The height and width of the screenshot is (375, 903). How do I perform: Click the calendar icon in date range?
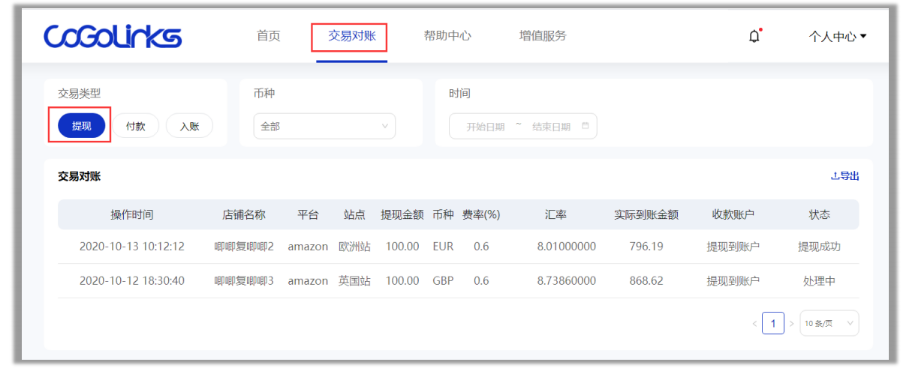tap(585, 126)
